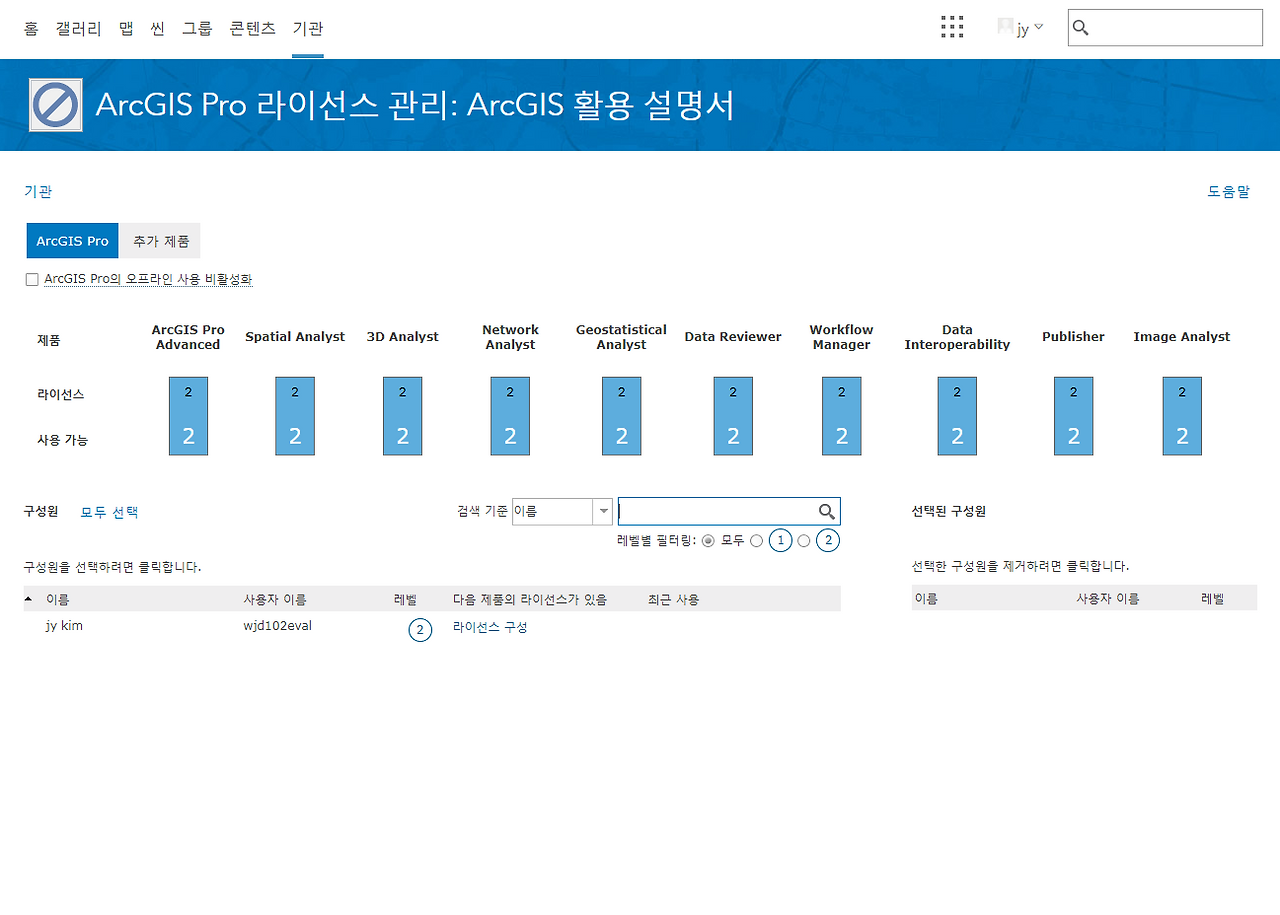The width and height of the screenshot is (1280, 915).
Task: Open the app launcher grid icon
Action: coord(952,27)
